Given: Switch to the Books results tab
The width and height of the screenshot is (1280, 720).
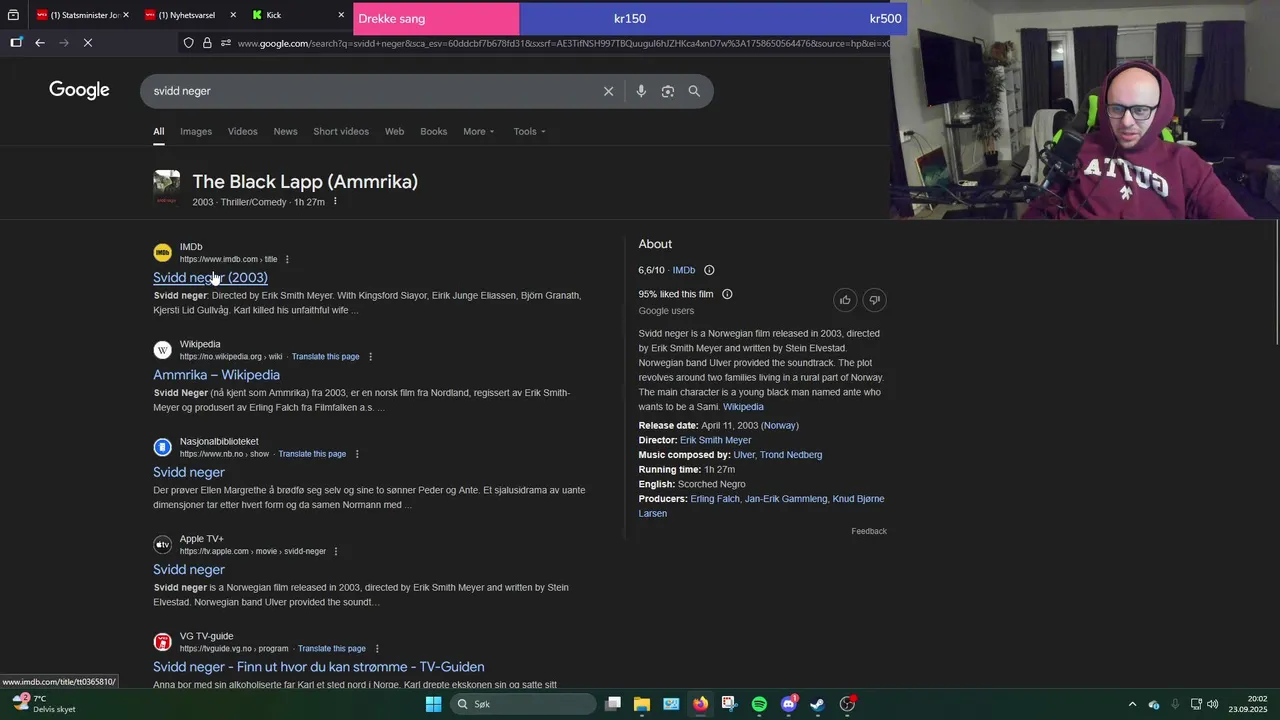Looking at the screenshot, I should [x=433, y=132].
